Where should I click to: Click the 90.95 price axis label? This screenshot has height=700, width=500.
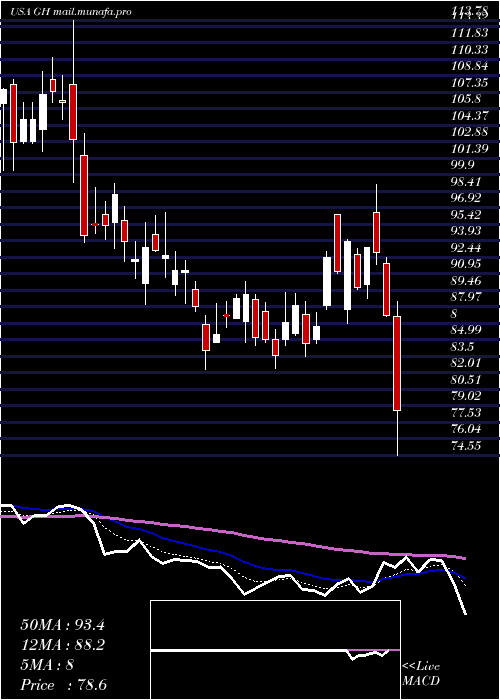[466, 264]
